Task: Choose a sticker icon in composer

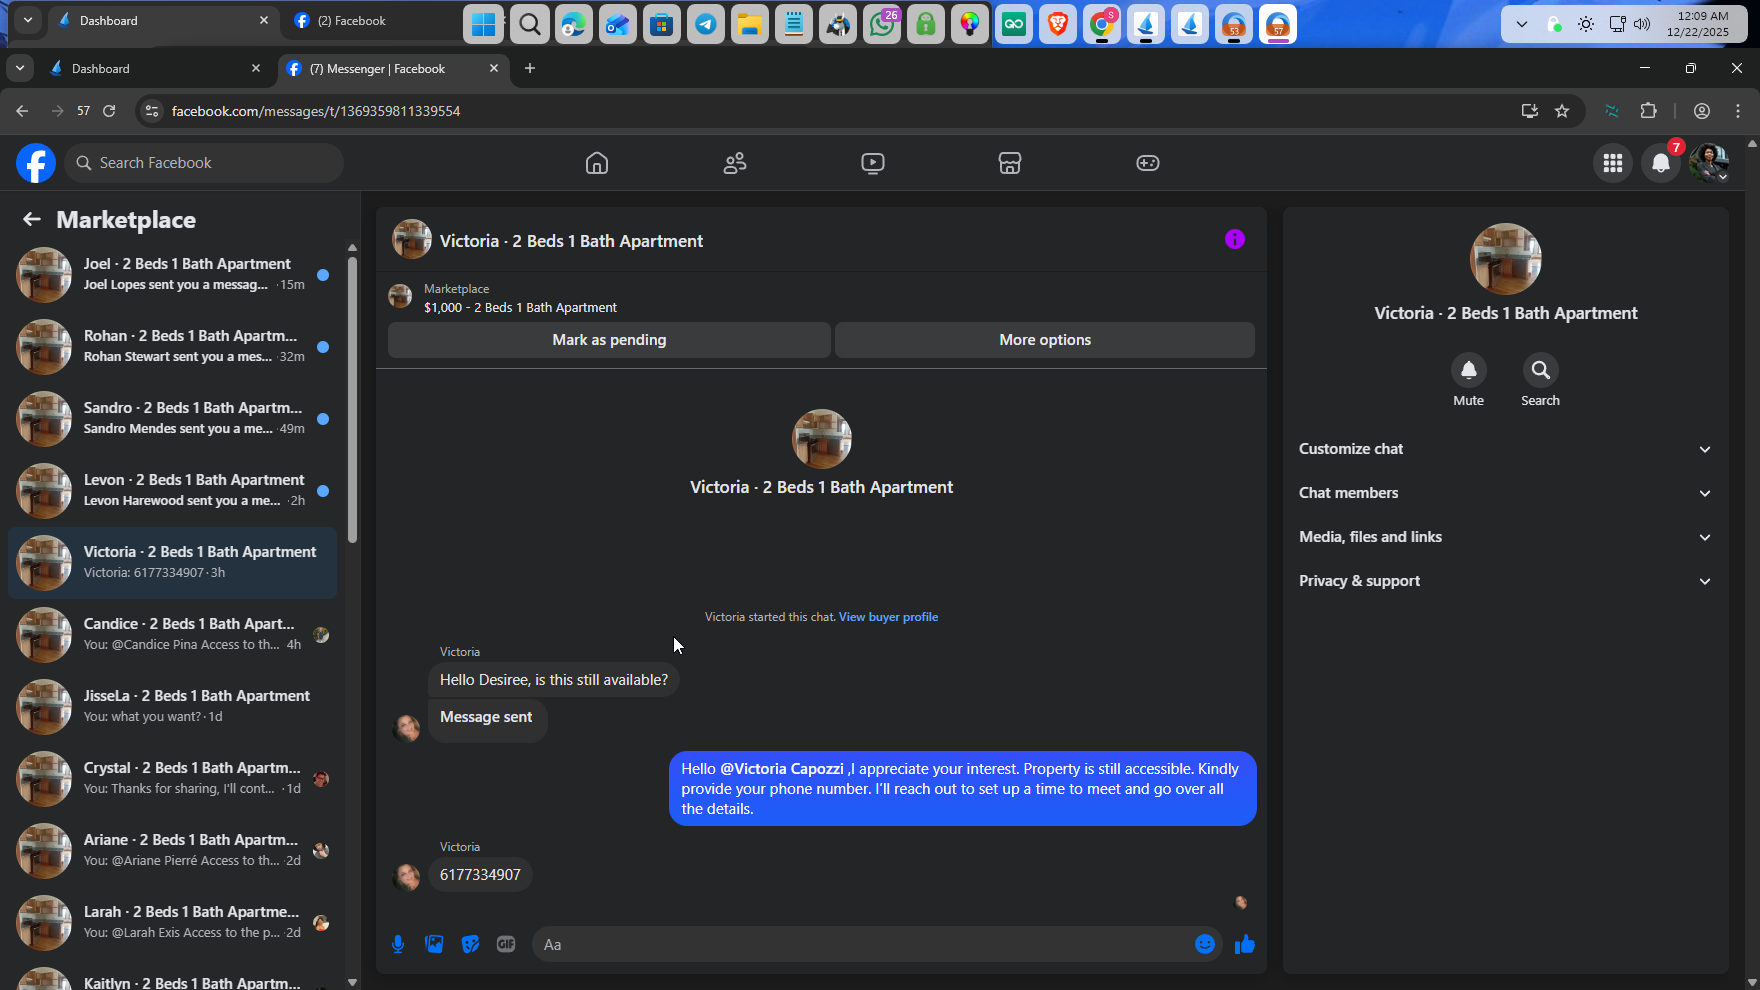Action: click(470, 944)
